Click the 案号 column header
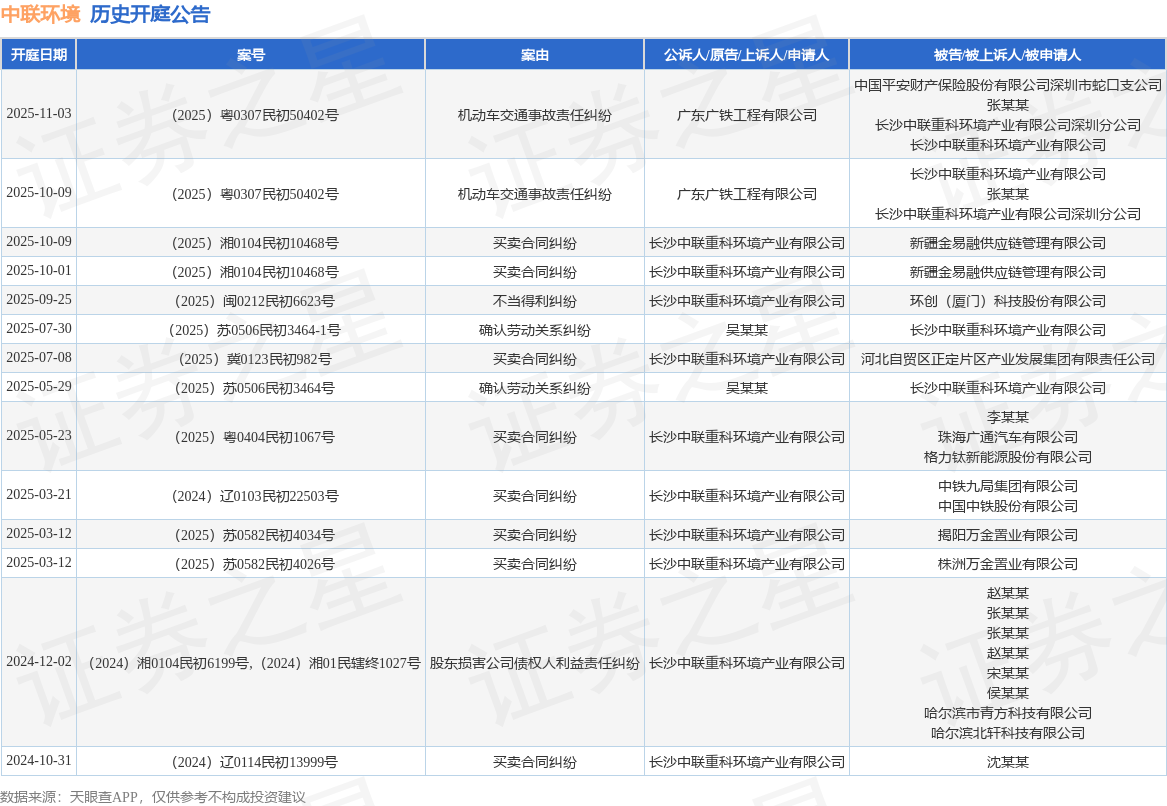 pyautogui.click(x=251, y=54)
